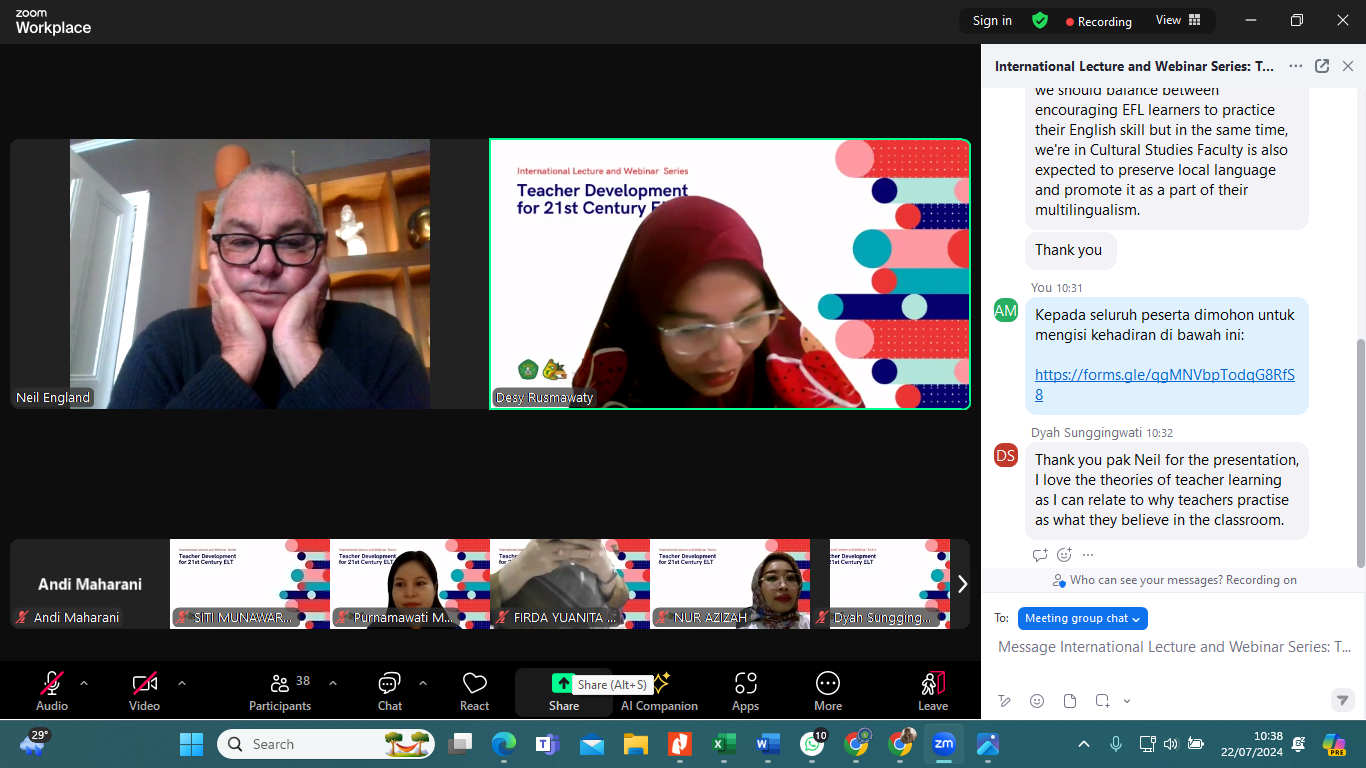Open the Apps icon in the toolbar
Screen dimensions: 1366x768
coord(745,684)
